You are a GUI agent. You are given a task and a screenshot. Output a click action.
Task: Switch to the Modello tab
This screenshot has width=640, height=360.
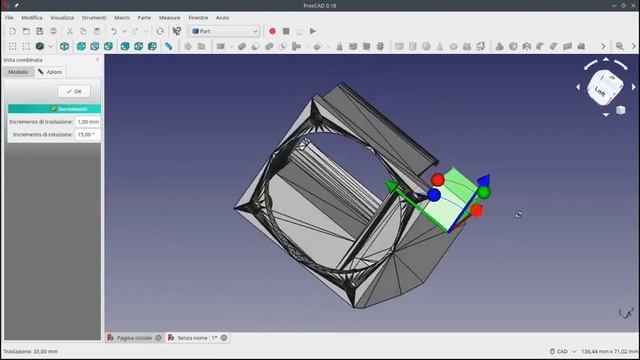(x=18, y=72)
